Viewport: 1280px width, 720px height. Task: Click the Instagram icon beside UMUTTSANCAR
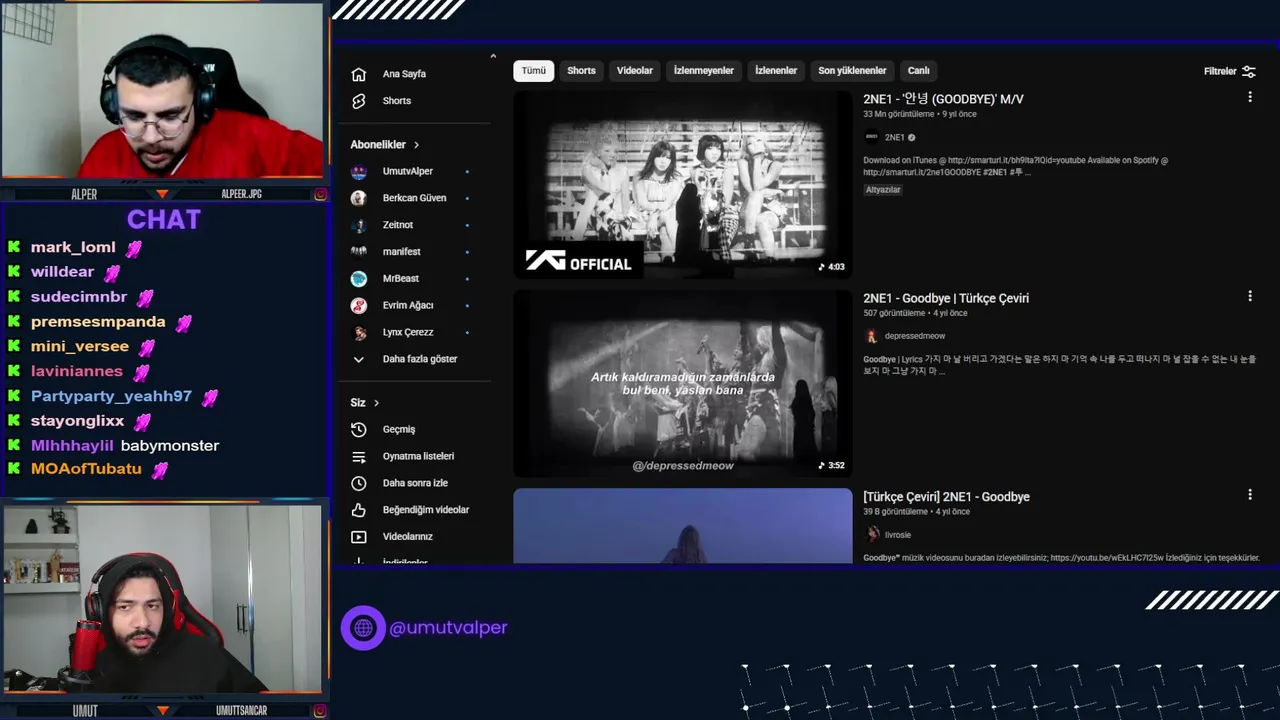pos(320,711)
